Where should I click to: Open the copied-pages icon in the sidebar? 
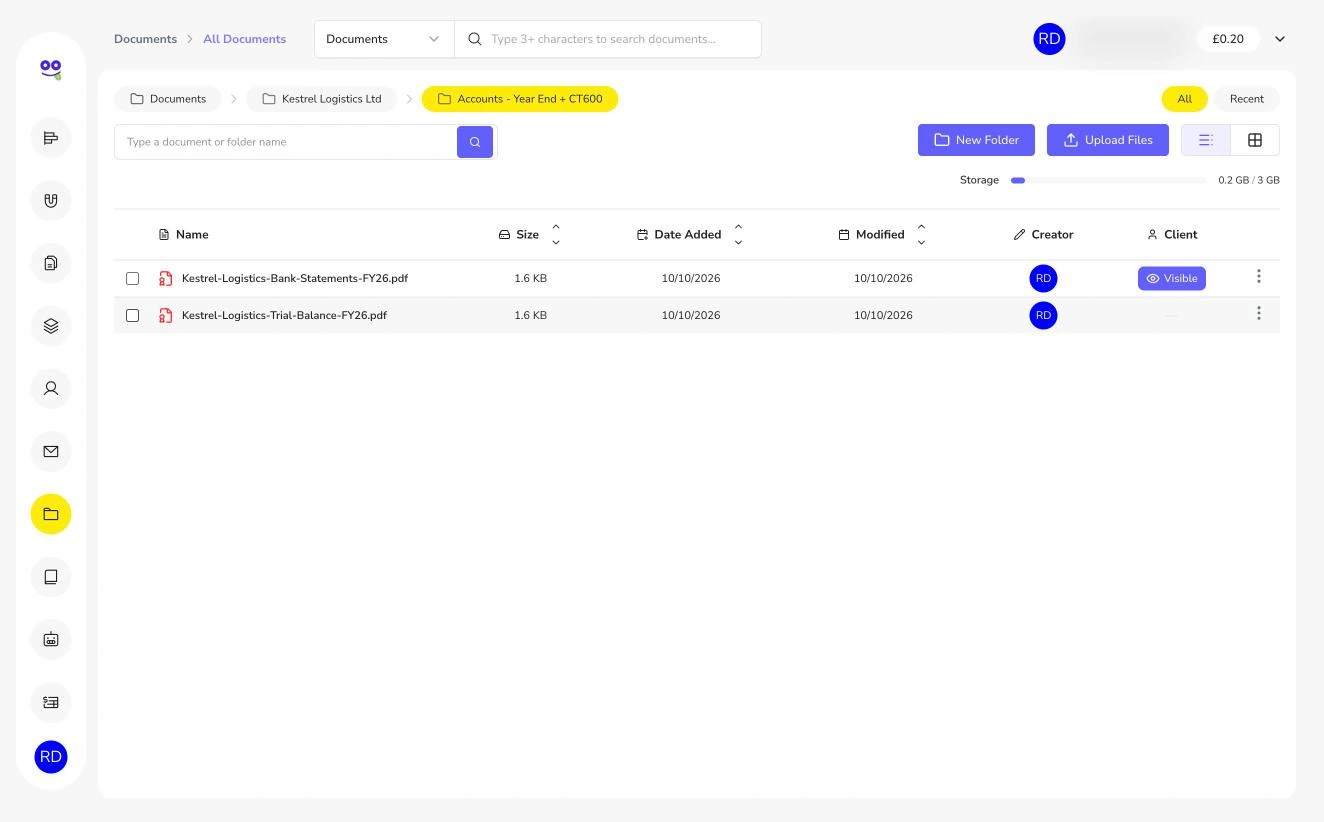51,263
